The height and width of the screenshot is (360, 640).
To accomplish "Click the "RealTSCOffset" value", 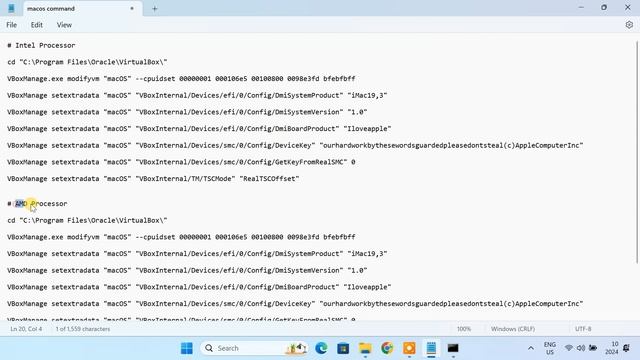I will [269, 179].
